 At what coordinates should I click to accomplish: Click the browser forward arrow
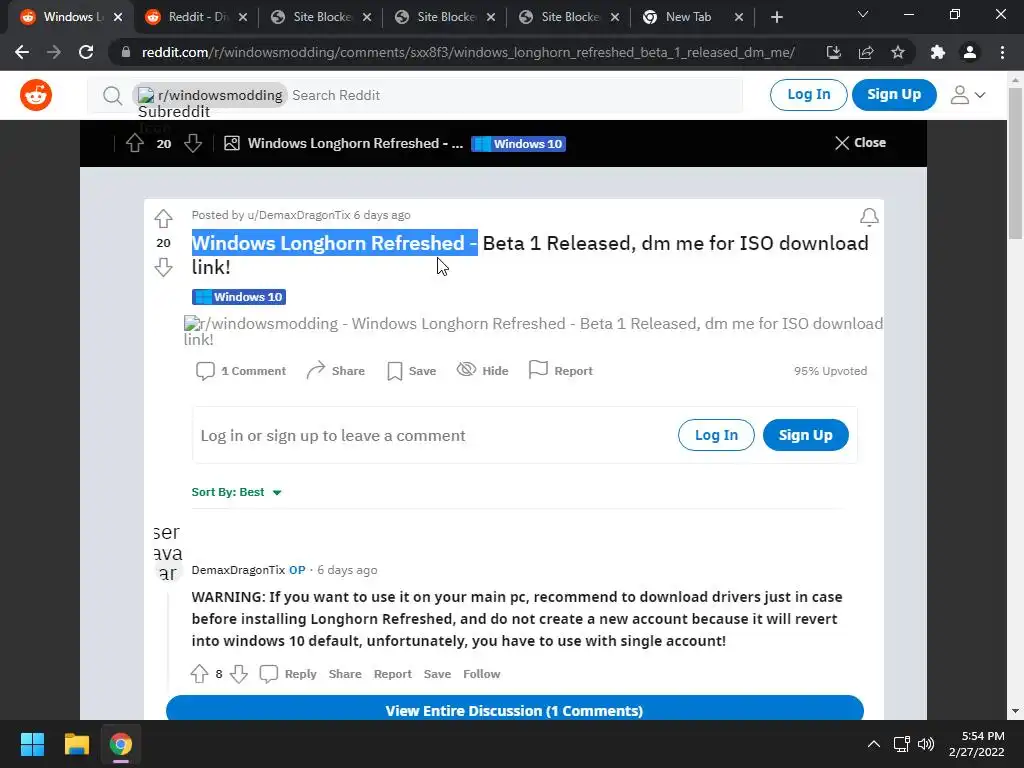pyautogui.click(x=54, y=52)
